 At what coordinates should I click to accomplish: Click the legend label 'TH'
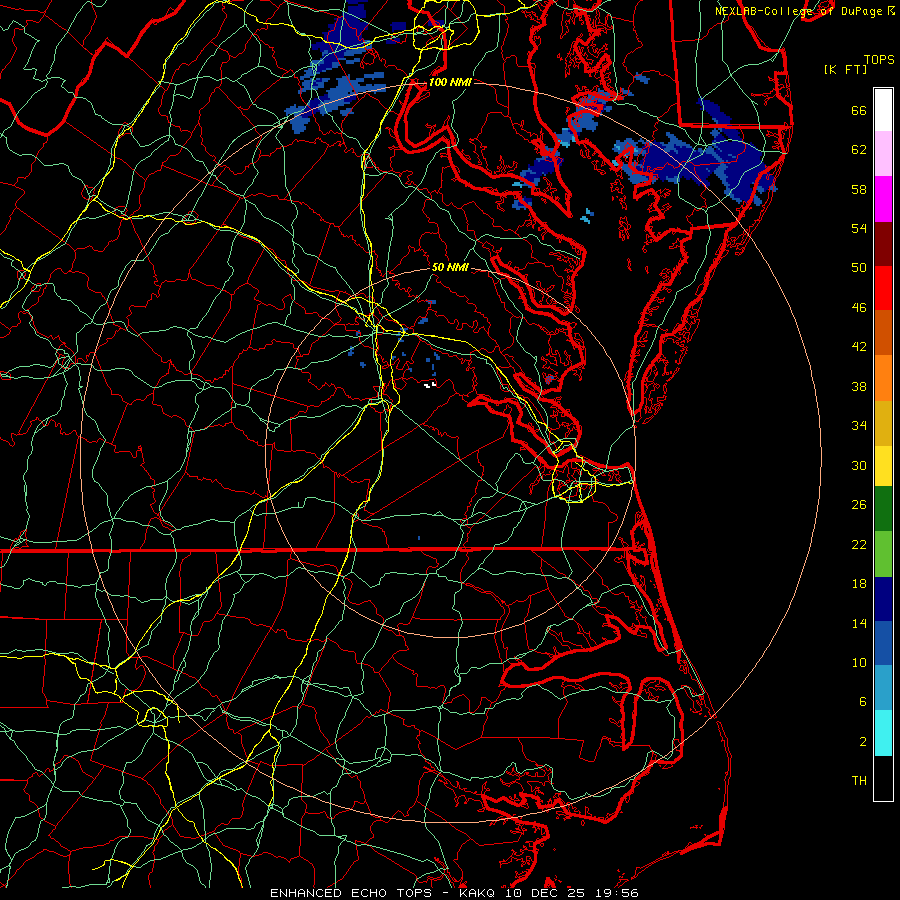point(859,781)
